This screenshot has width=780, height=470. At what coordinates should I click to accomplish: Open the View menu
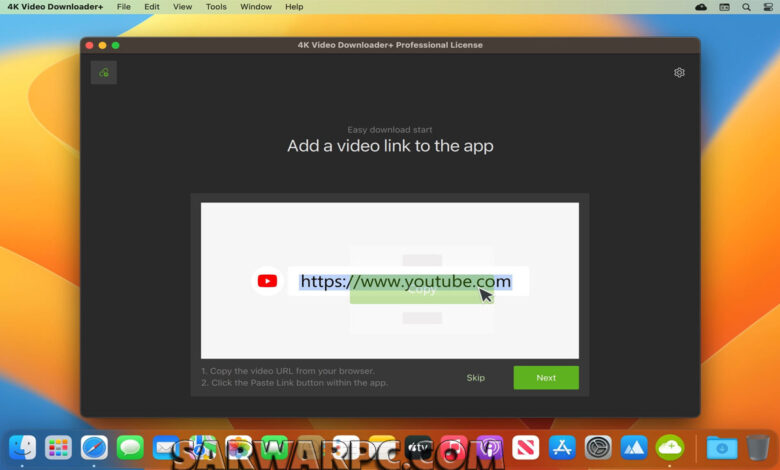(182, 7)
